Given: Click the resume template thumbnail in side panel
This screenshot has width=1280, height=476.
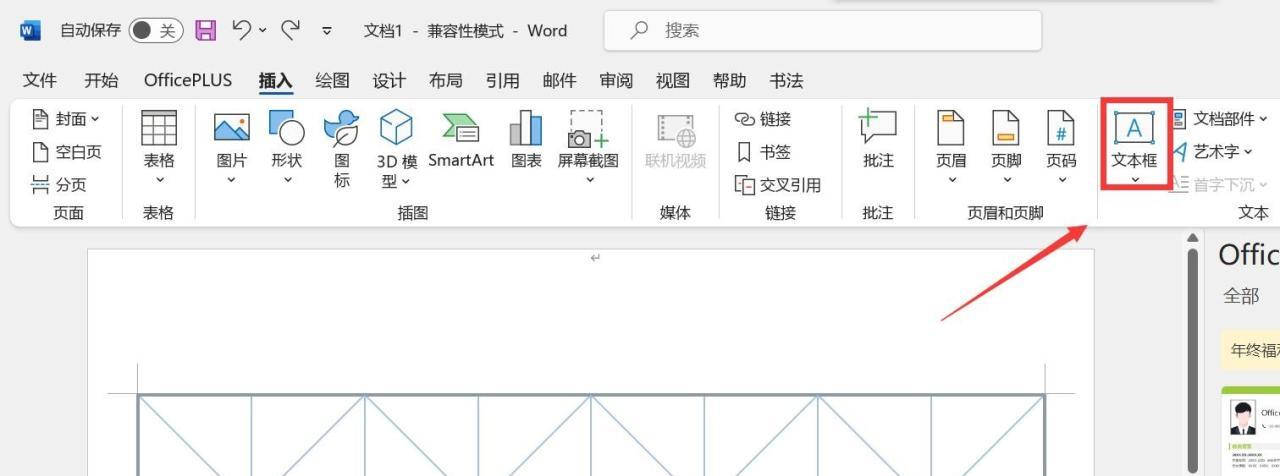Looking at the screenshot, I should [1252, 432].
